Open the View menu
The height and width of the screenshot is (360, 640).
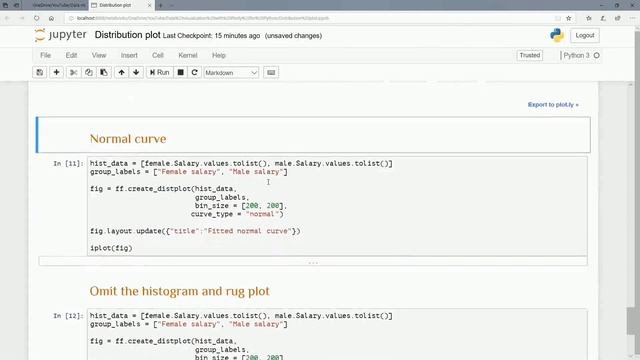click(99, 55)
